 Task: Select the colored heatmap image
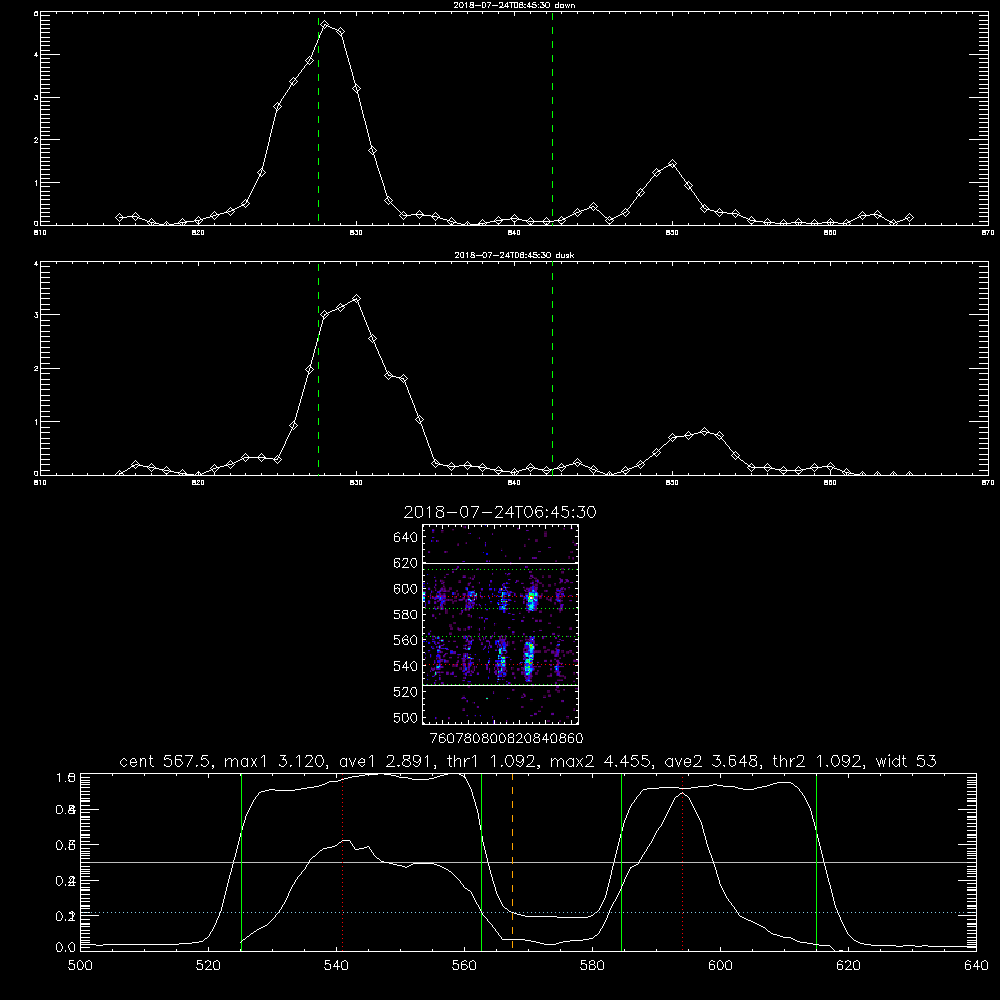(501, 624)
